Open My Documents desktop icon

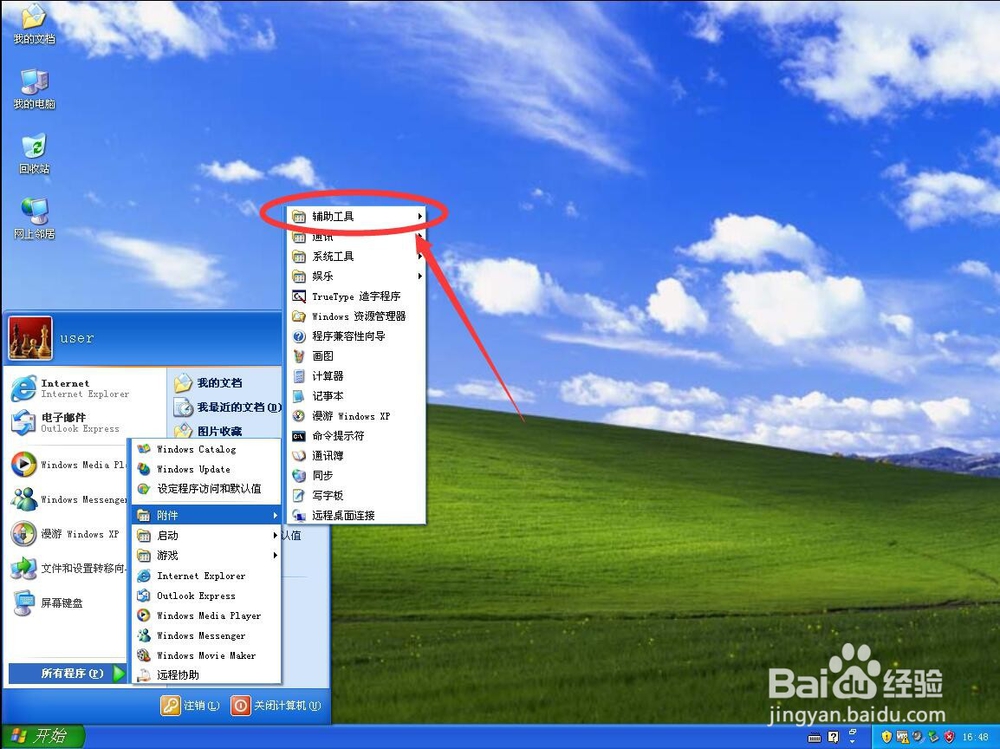pyautogui.click(x=34, y=24)
